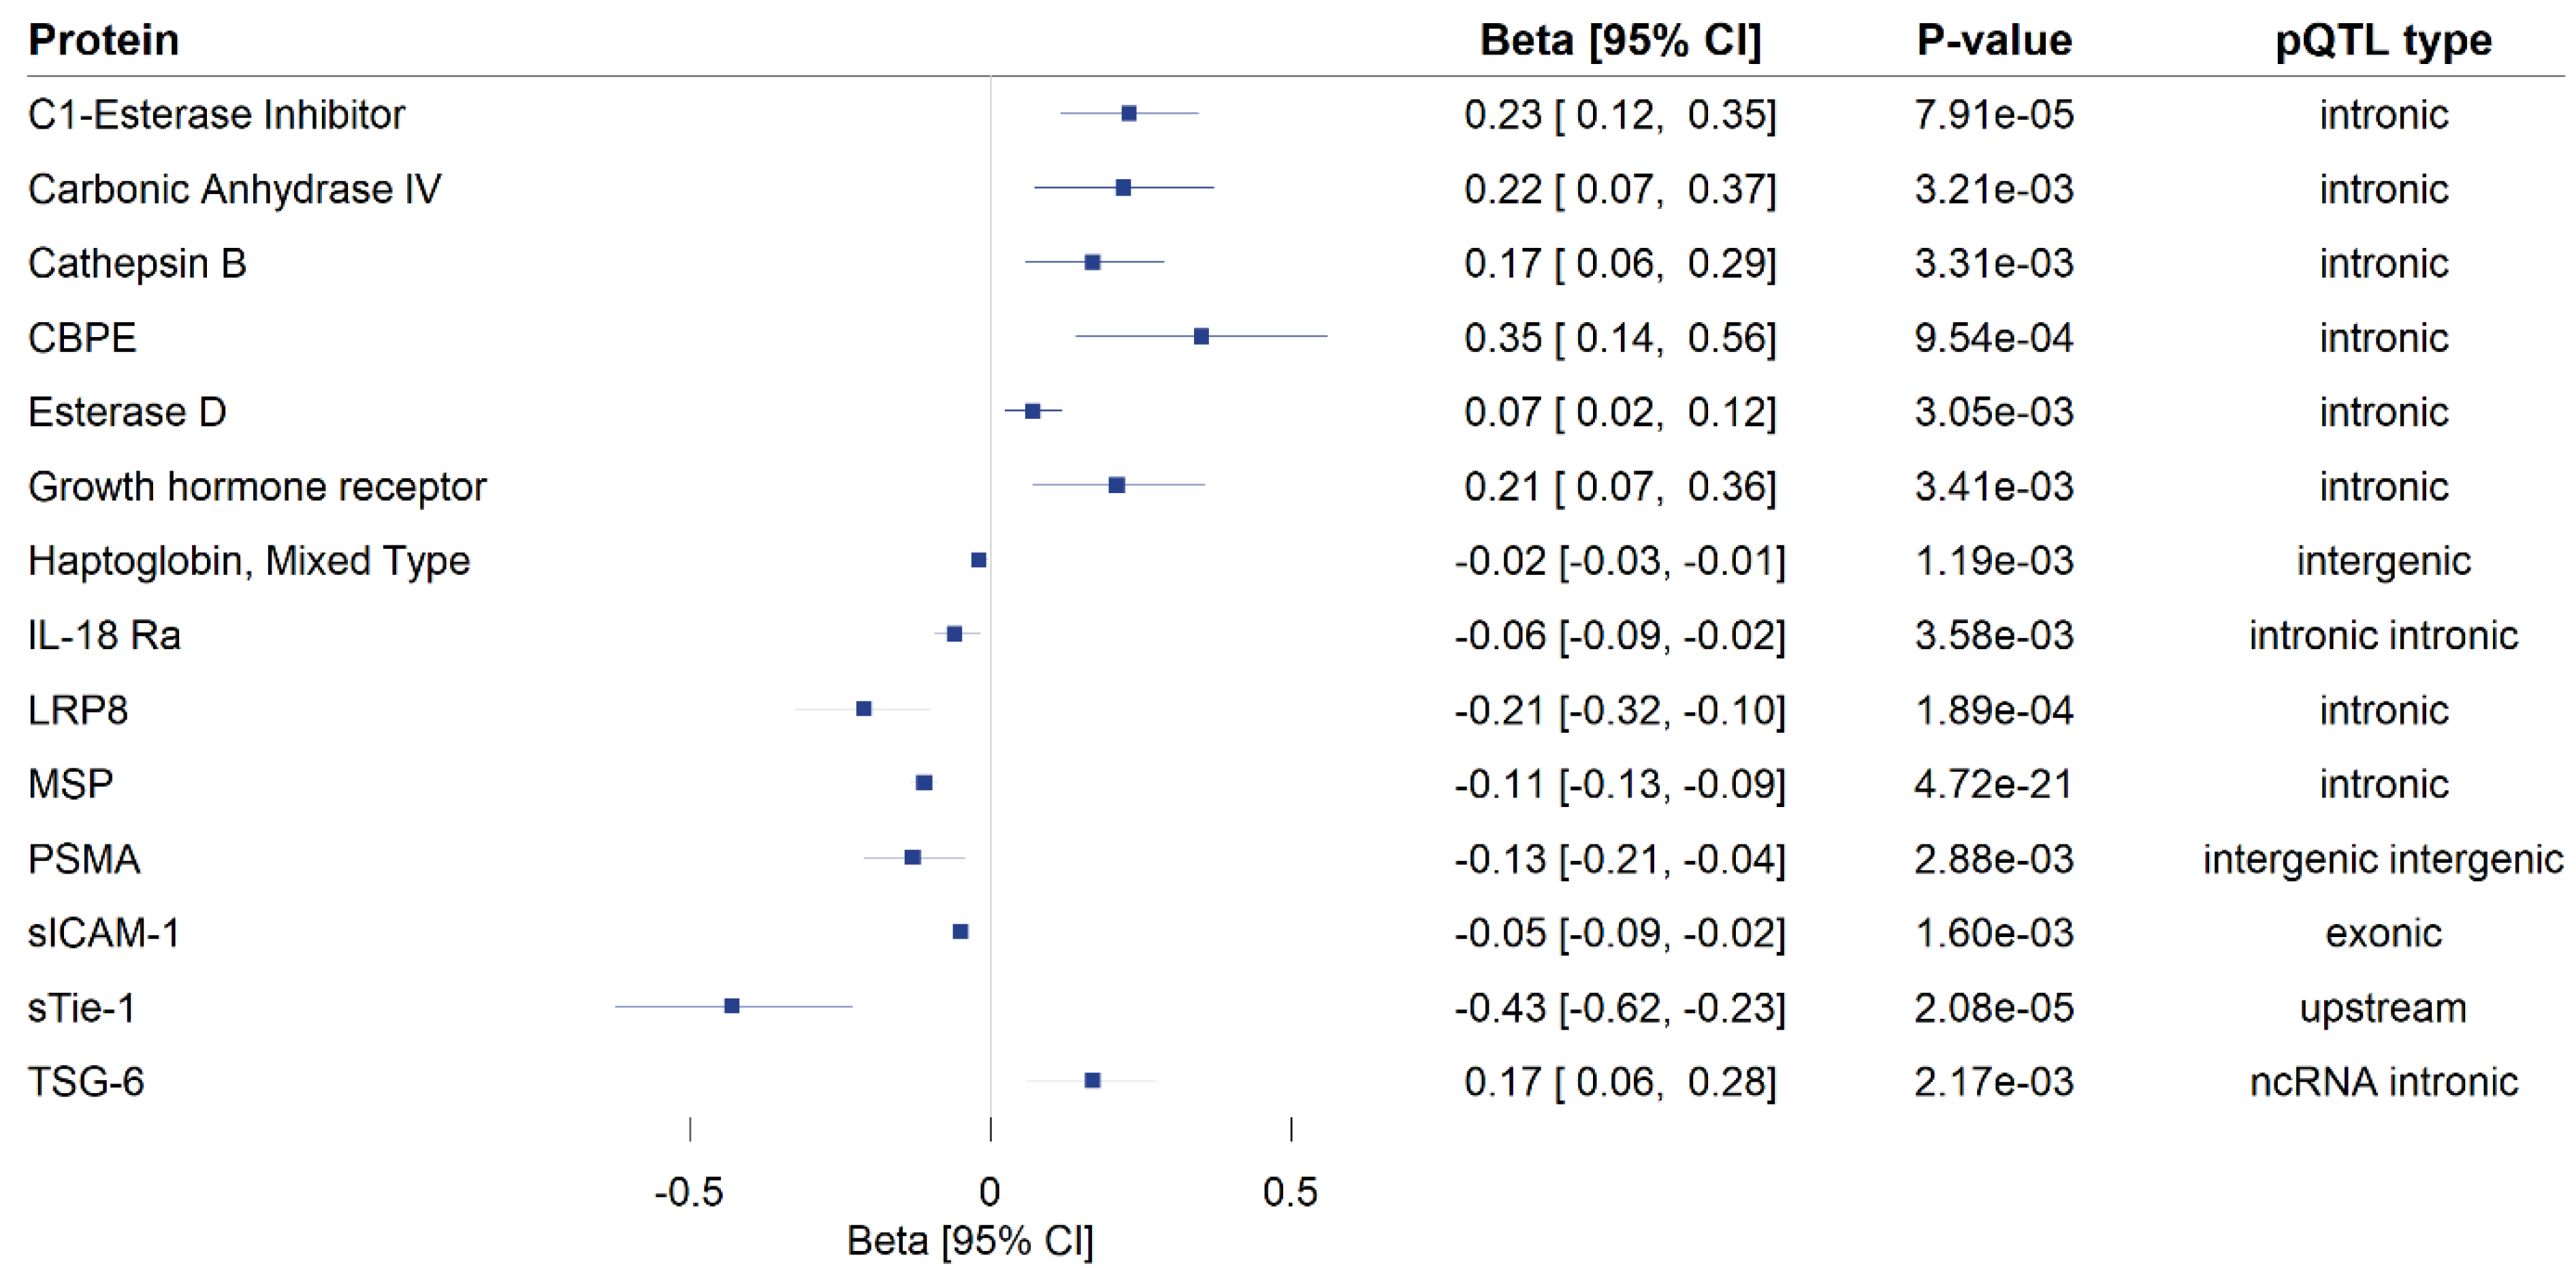2576x1281 pixels.
Task: Click the -0.5 x-axis tick label
Action: coord(688,1192)
